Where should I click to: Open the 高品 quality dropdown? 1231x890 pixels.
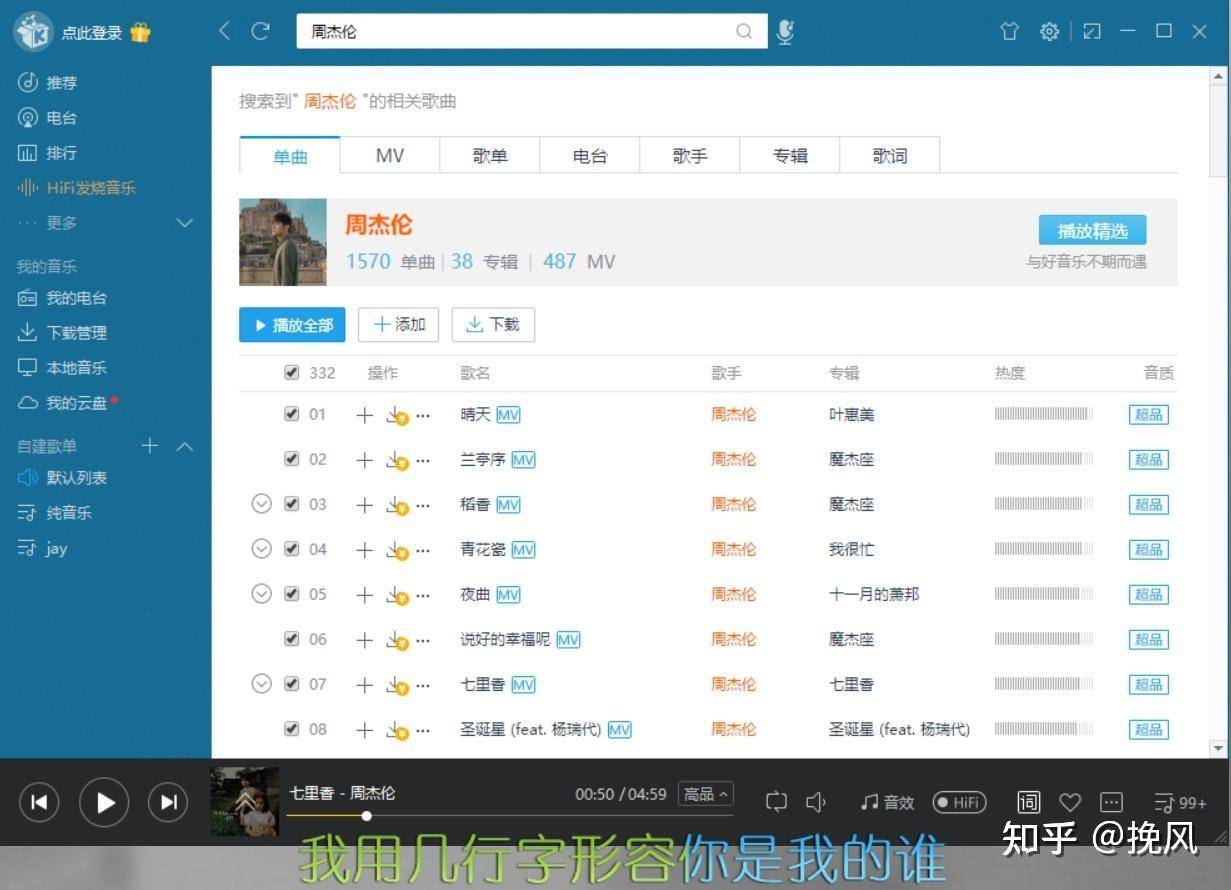click(705, 794)
